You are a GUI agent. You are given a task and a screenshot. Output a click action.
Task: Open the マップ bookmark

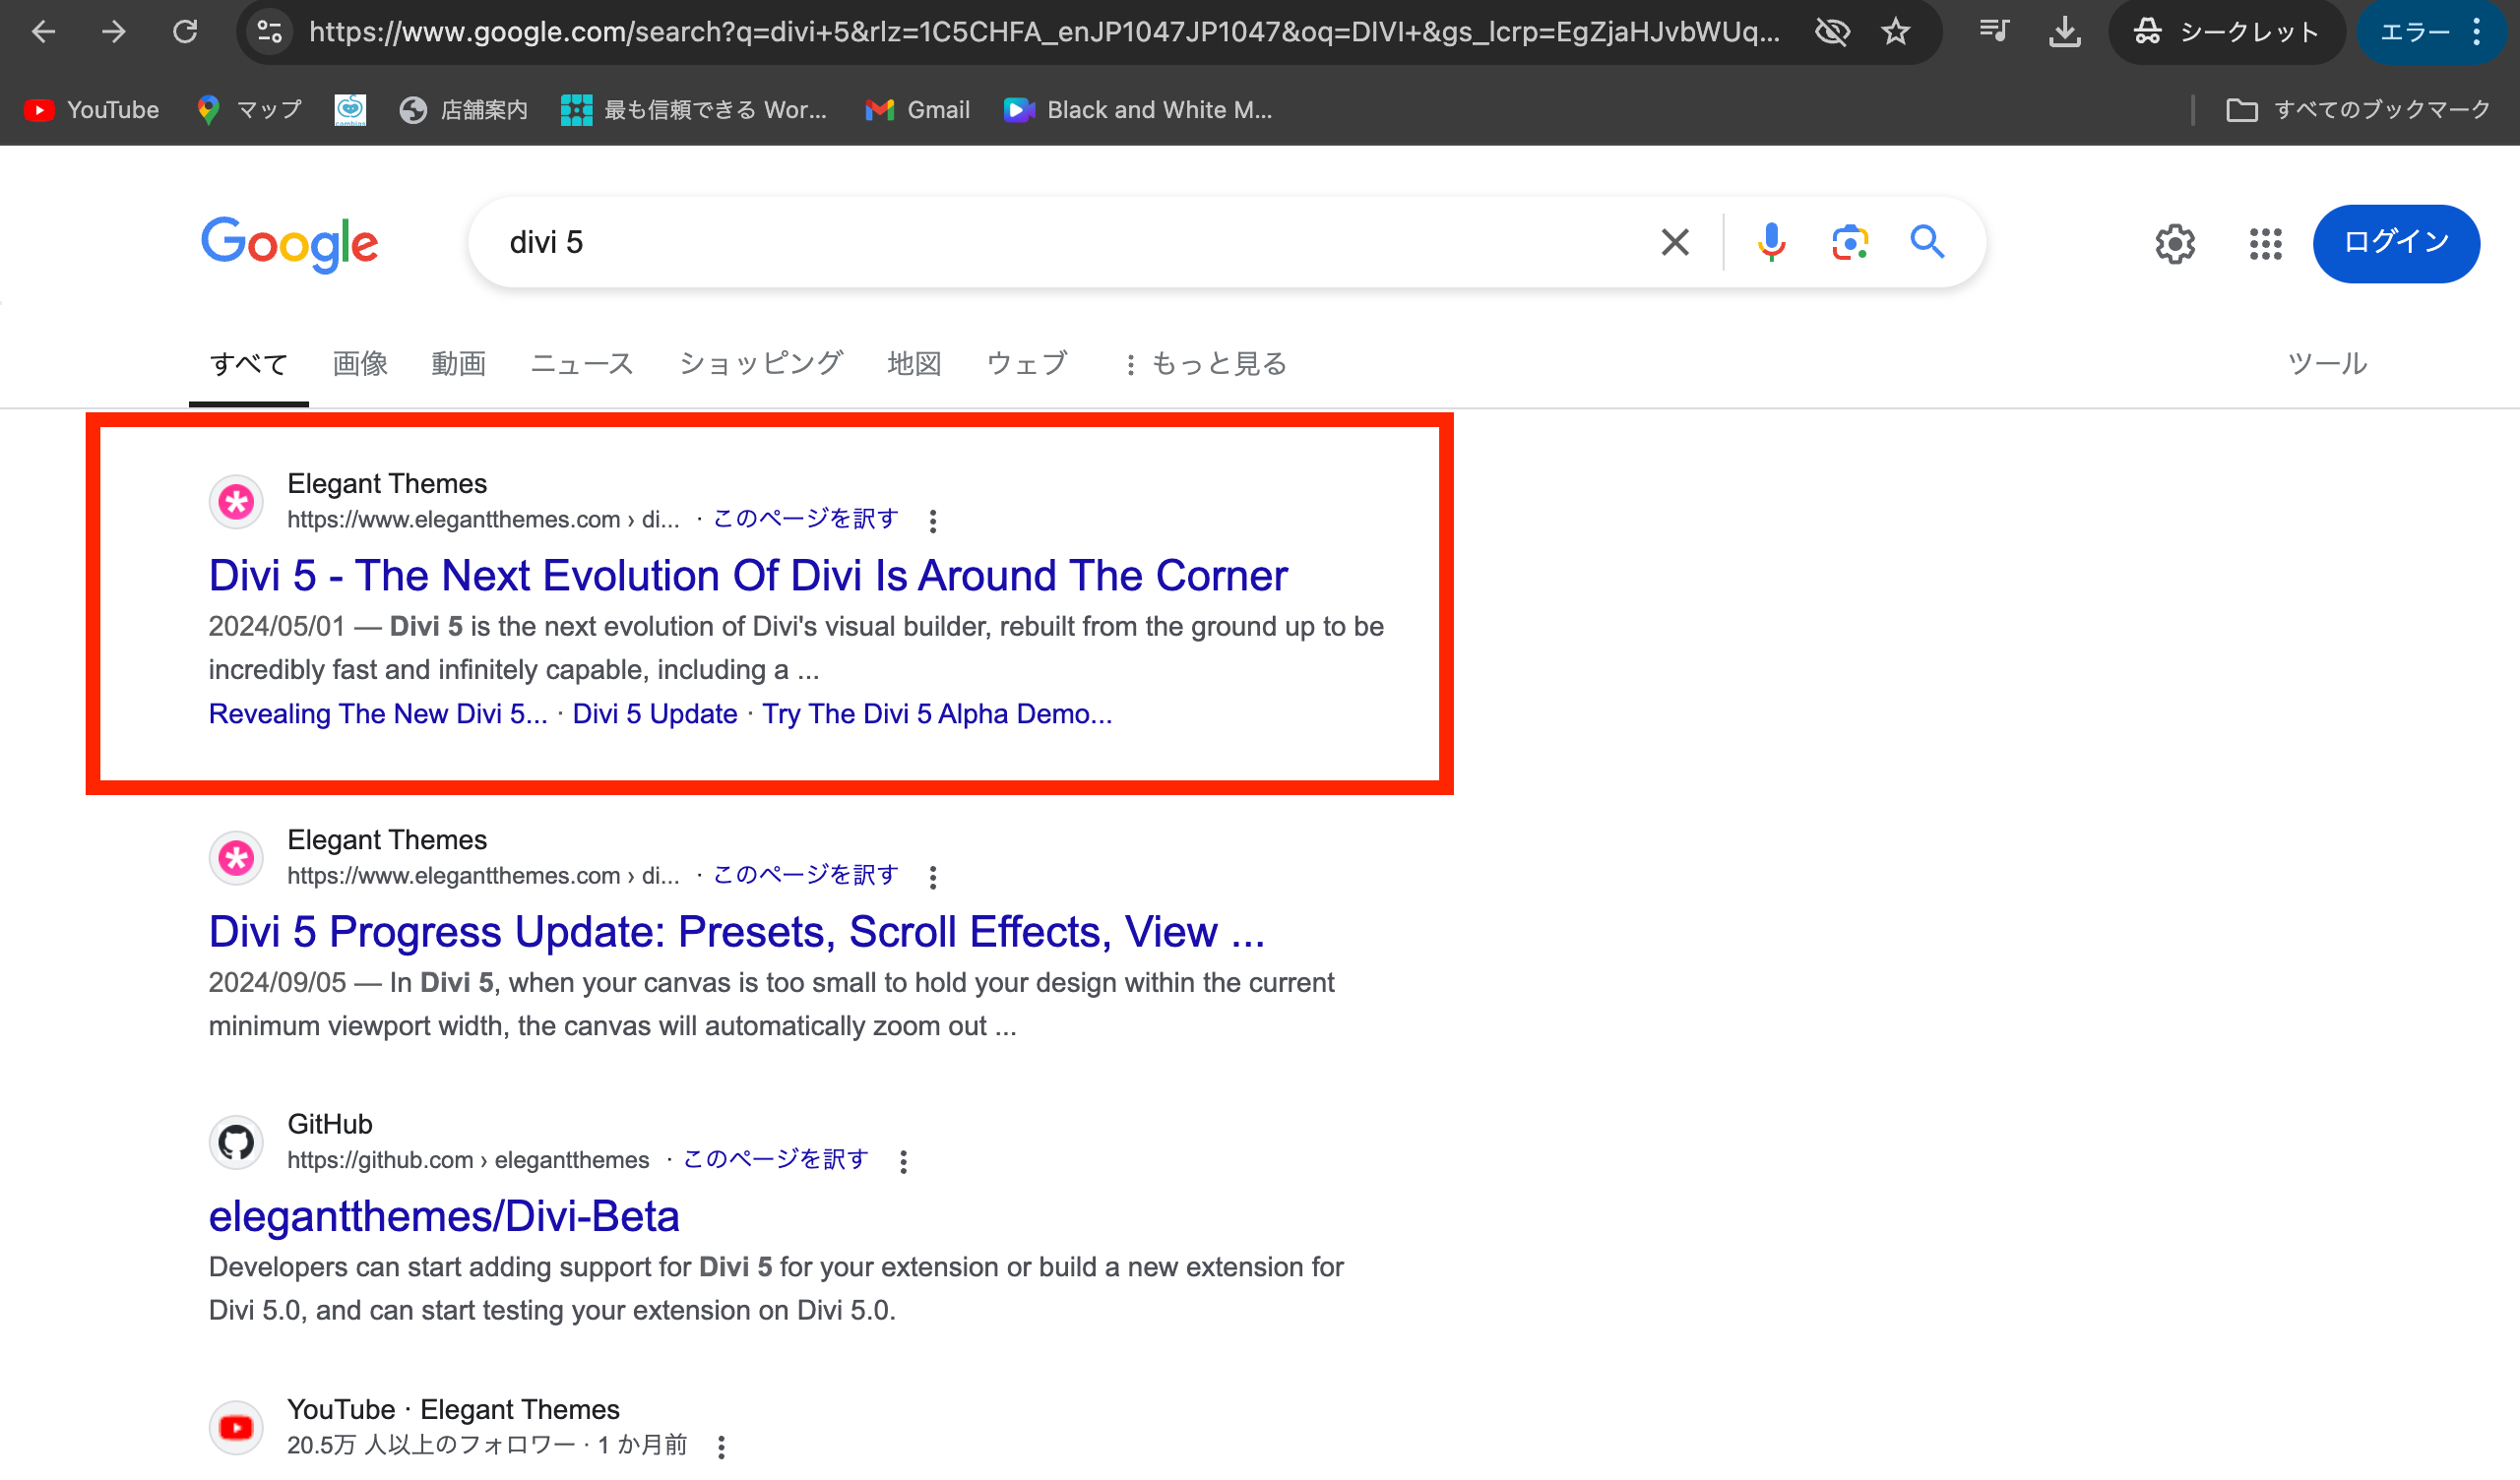(x=250, y=110)
